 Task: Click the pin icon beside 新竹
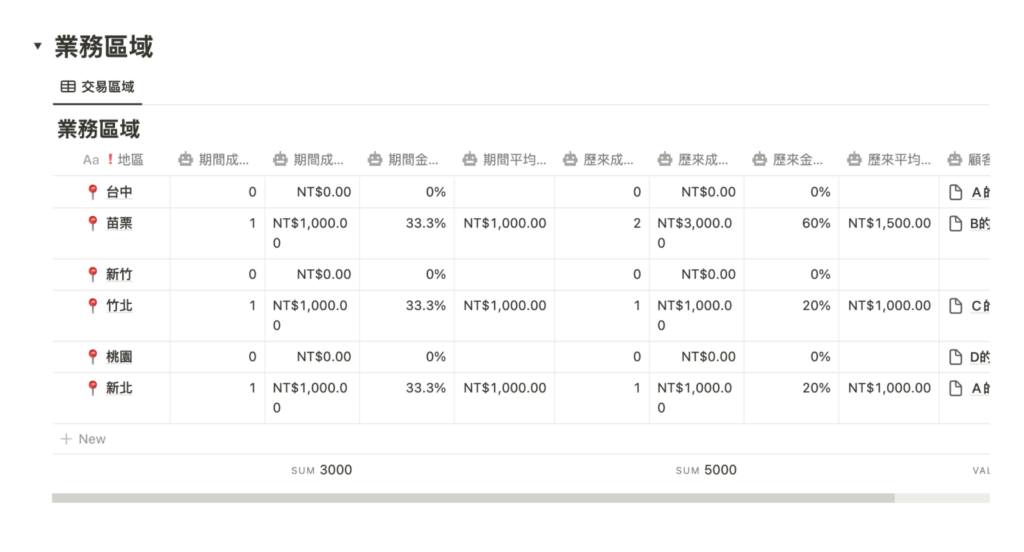94,274
